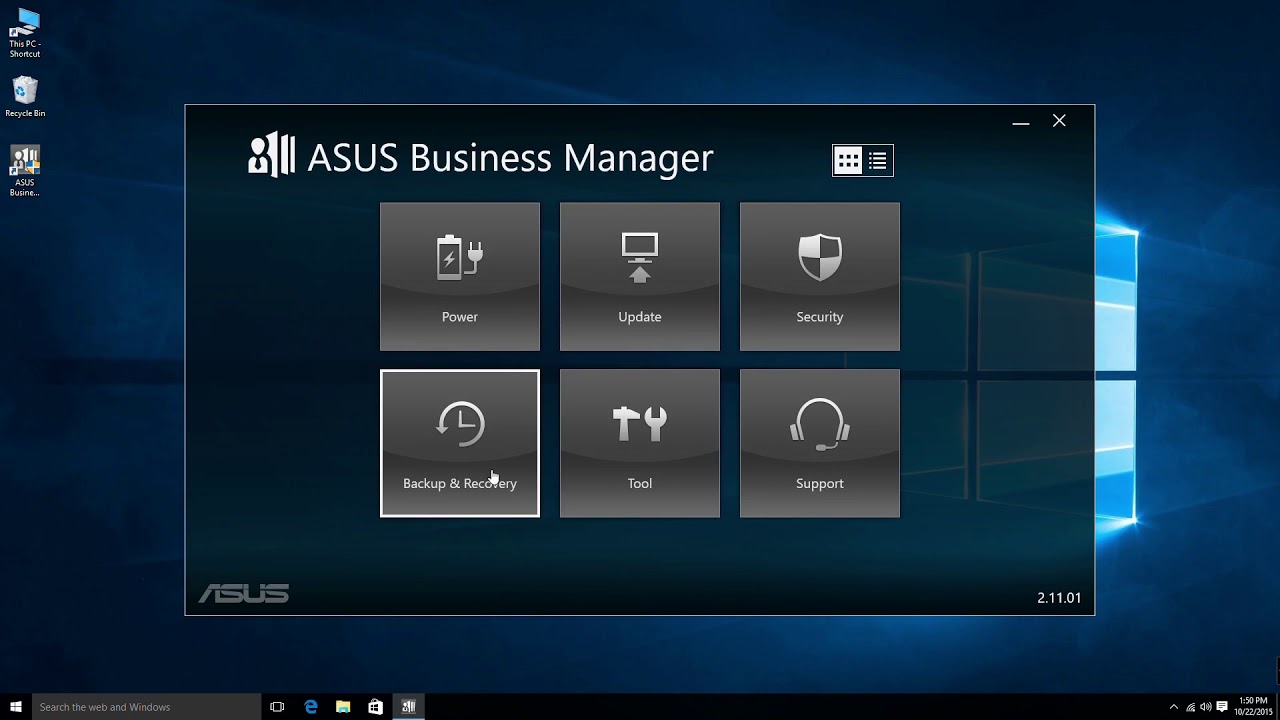Open Task View from the taskbar
The image size is (1280, 720).
[278, 706]
